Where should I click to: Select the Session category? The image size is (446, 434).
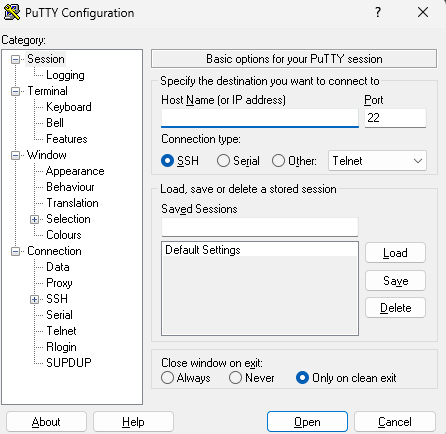46,59
